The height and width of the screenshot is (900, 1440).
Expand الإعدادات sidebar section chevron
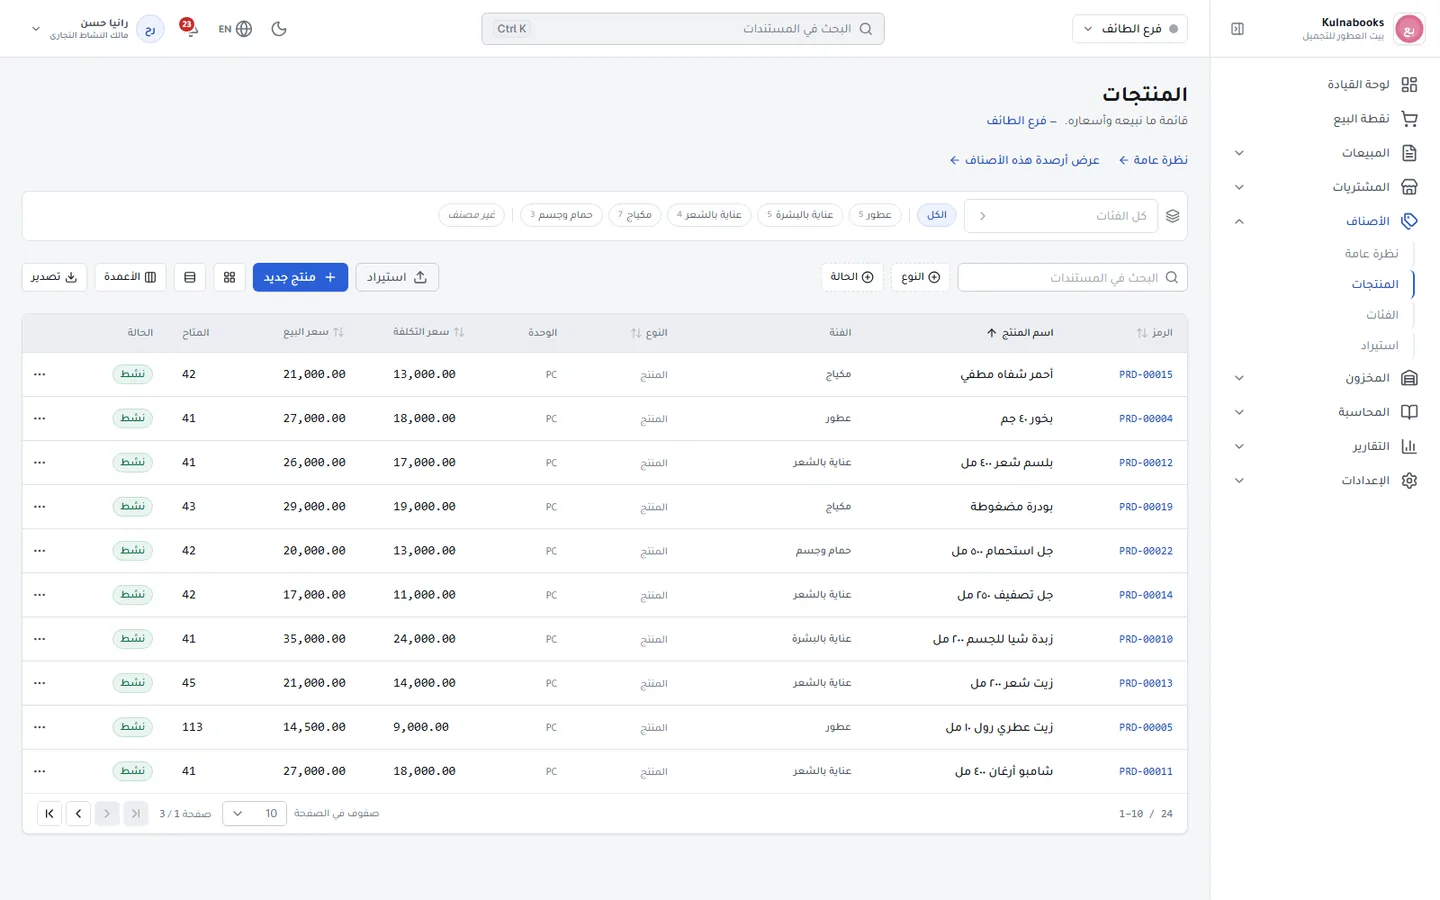coord(1239,480)
